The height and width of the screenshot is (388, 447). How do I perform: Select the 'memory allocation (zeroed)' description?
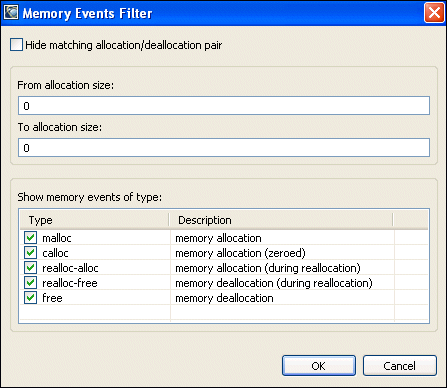click(x=240, y=253)
